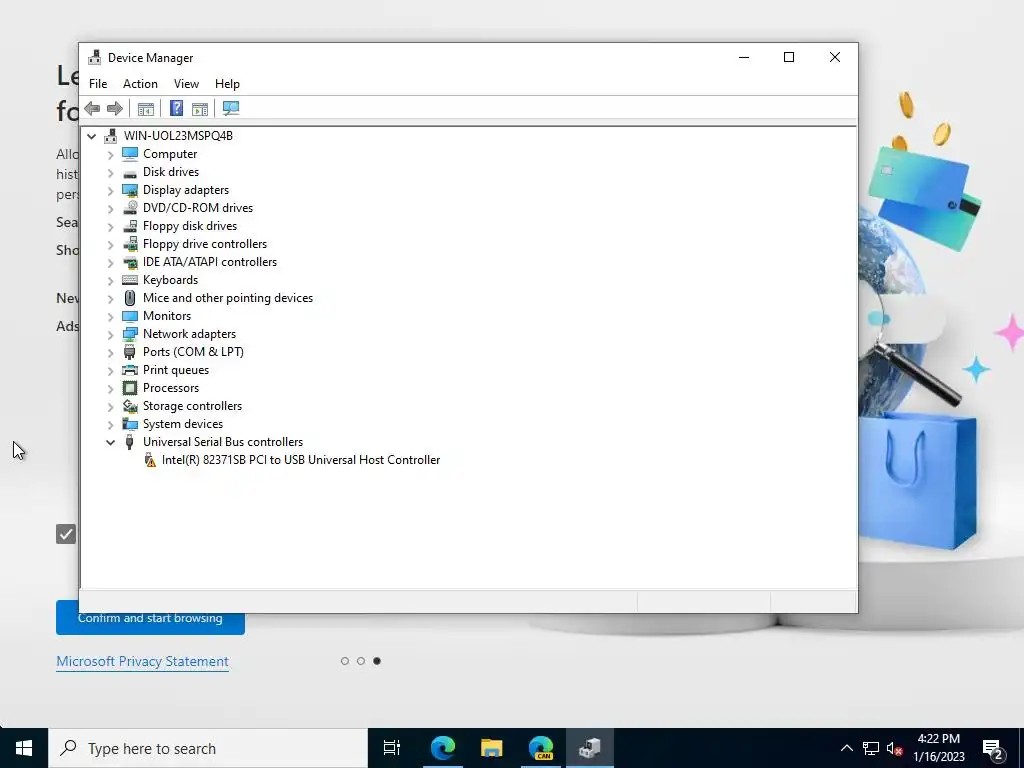This screenshot has height=768, width=1024.
Task: Select the DVD/CD-ROM drives label
Action: 198,208
